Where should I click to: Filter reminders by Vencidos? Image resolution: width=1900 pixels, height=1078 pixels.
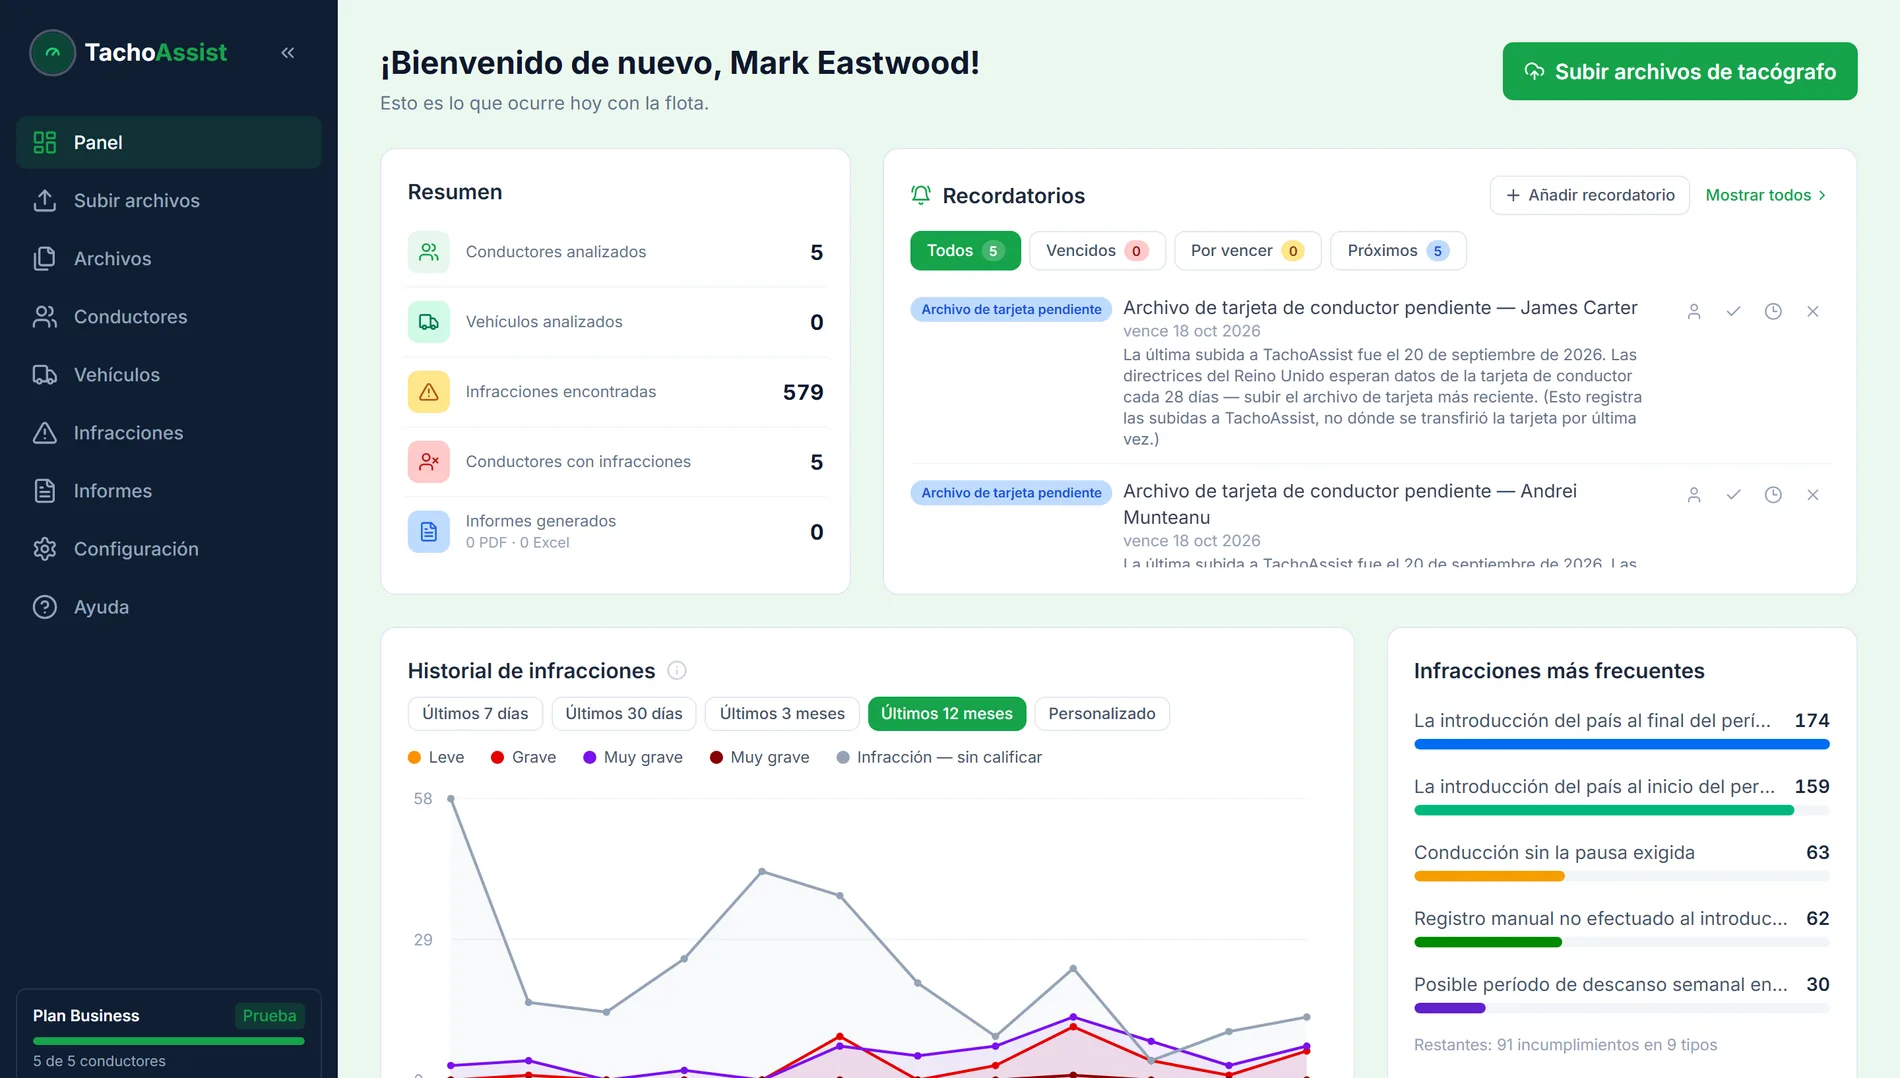coord(1097,251)
